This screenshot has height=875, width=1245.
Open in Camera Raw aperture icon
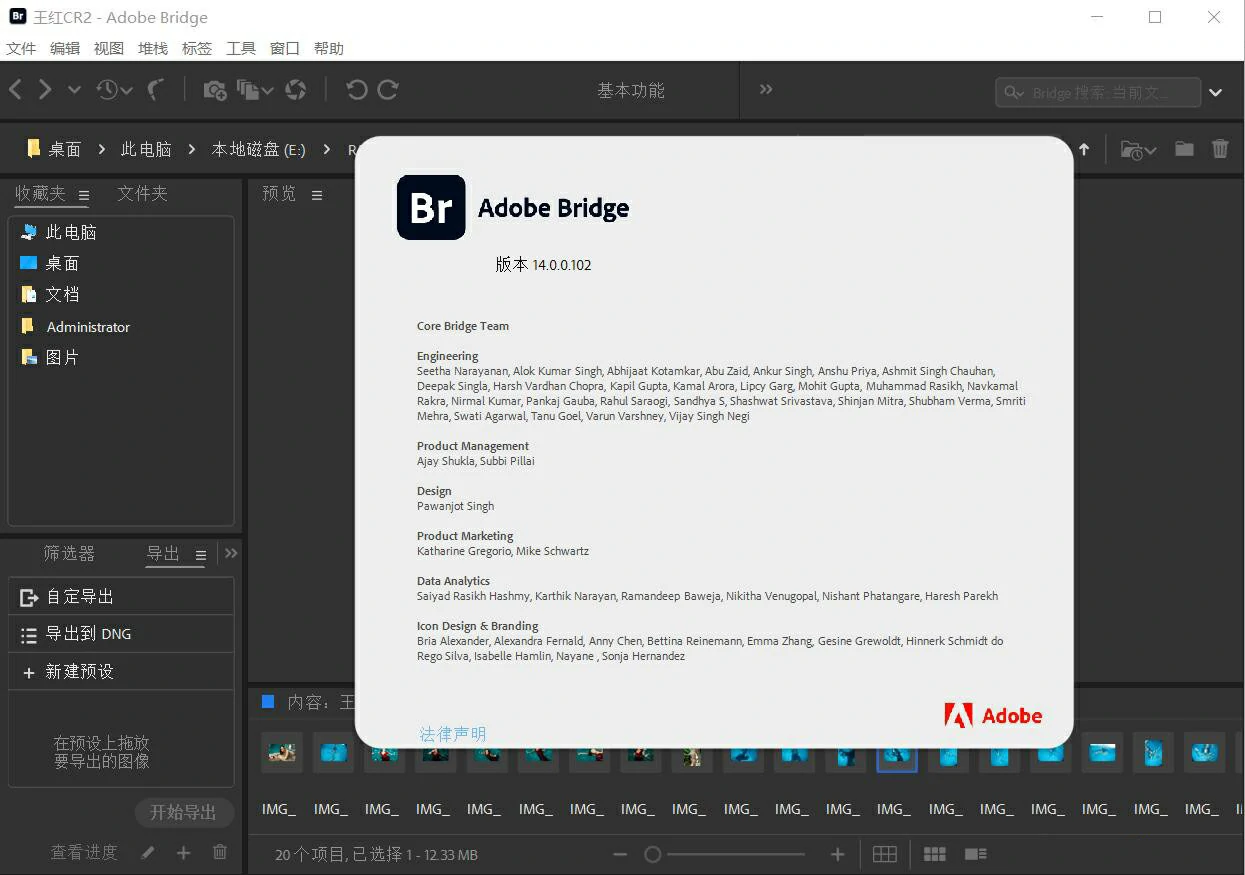coord(296,90)
